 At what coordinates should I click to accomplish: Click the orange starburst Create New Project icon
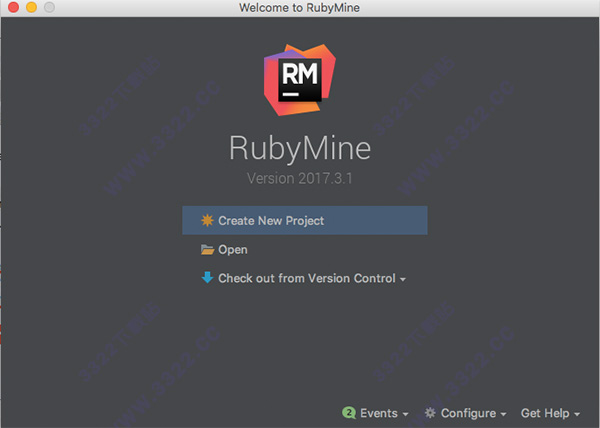pos(207,220)
